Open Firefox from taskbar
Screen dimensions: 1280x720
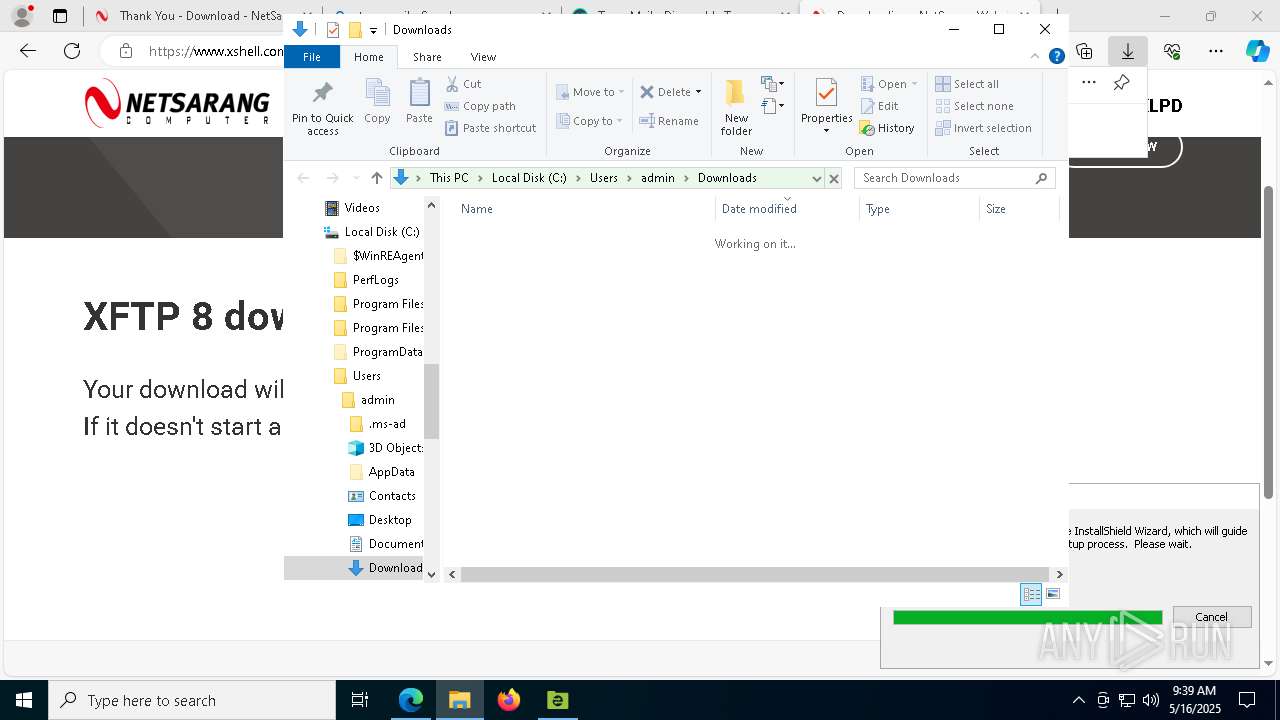(x=509, y=700)
